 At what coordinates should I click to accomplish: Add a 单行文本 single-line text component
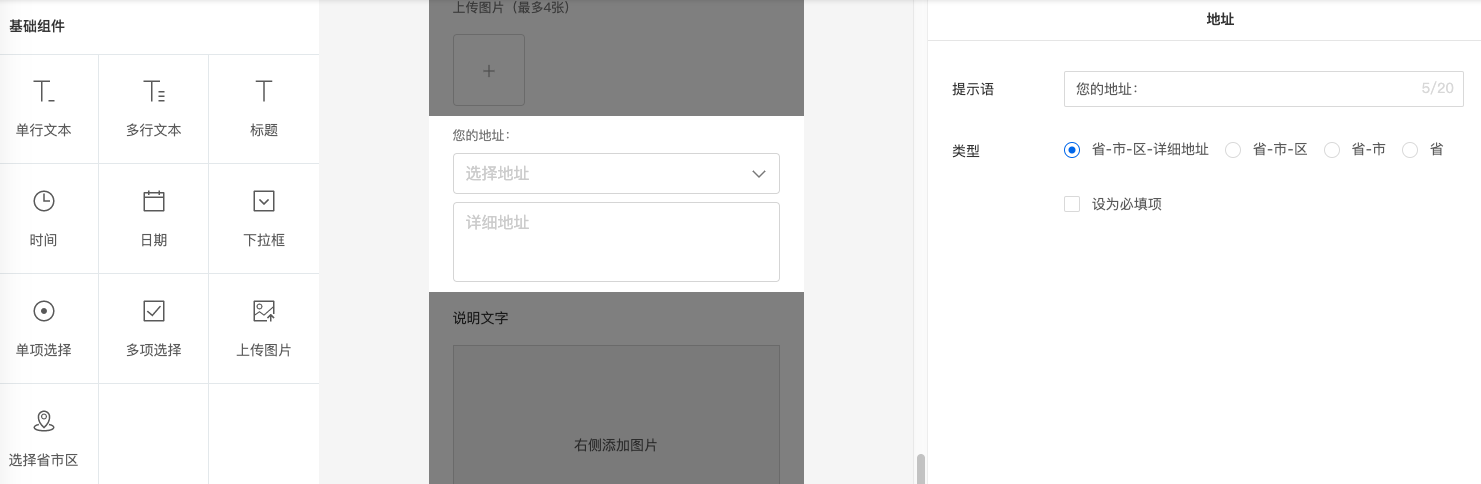click(44, 109)
